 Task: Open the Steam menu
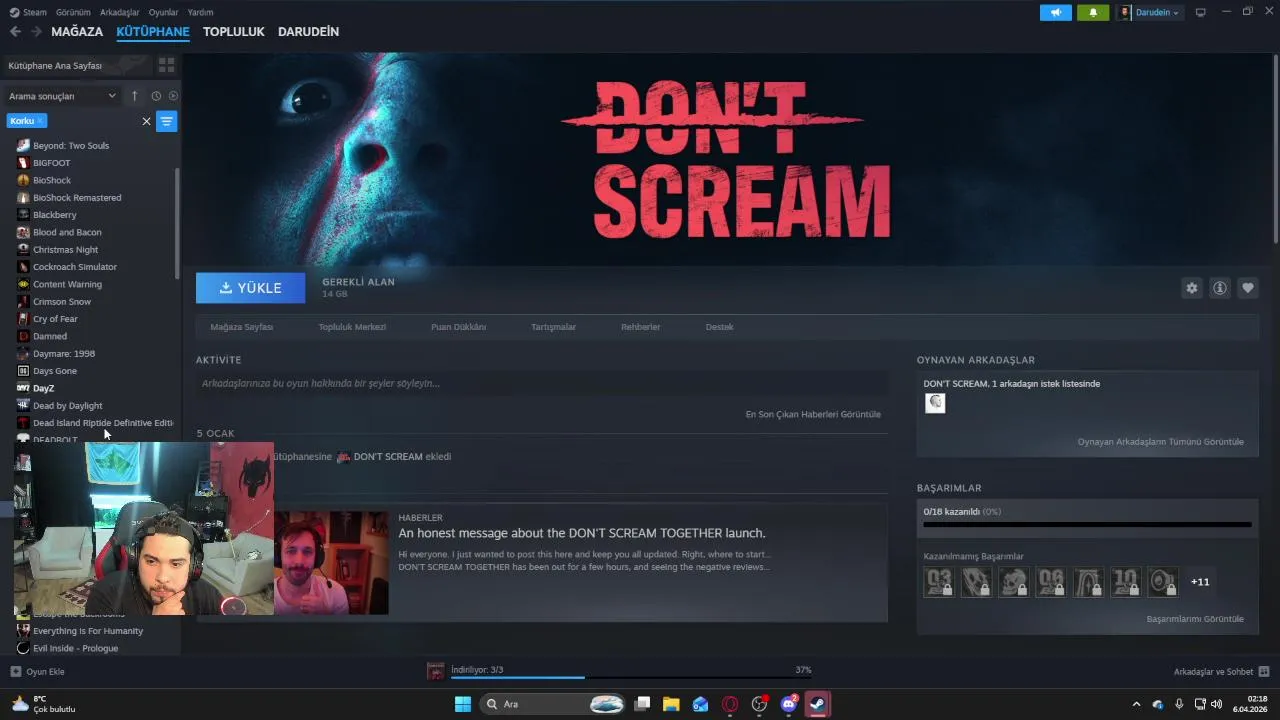28,12
